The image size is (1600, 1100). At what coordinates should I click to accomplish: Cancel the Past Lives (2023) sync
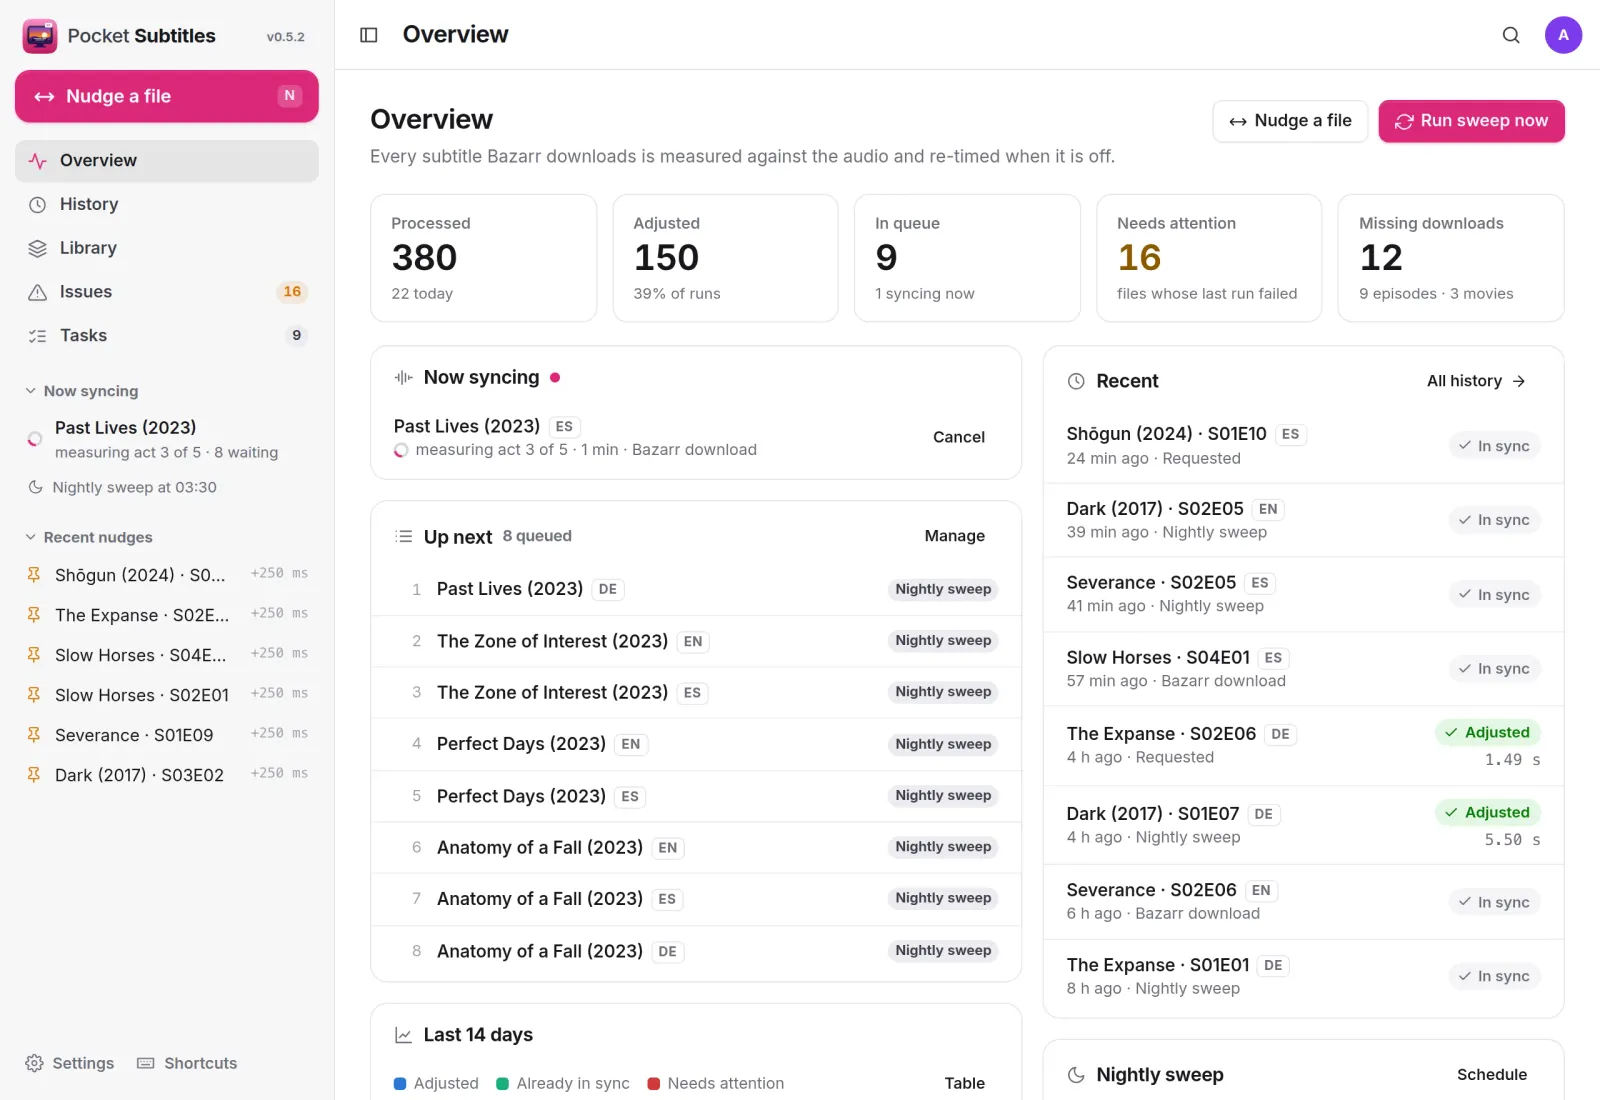958,437
